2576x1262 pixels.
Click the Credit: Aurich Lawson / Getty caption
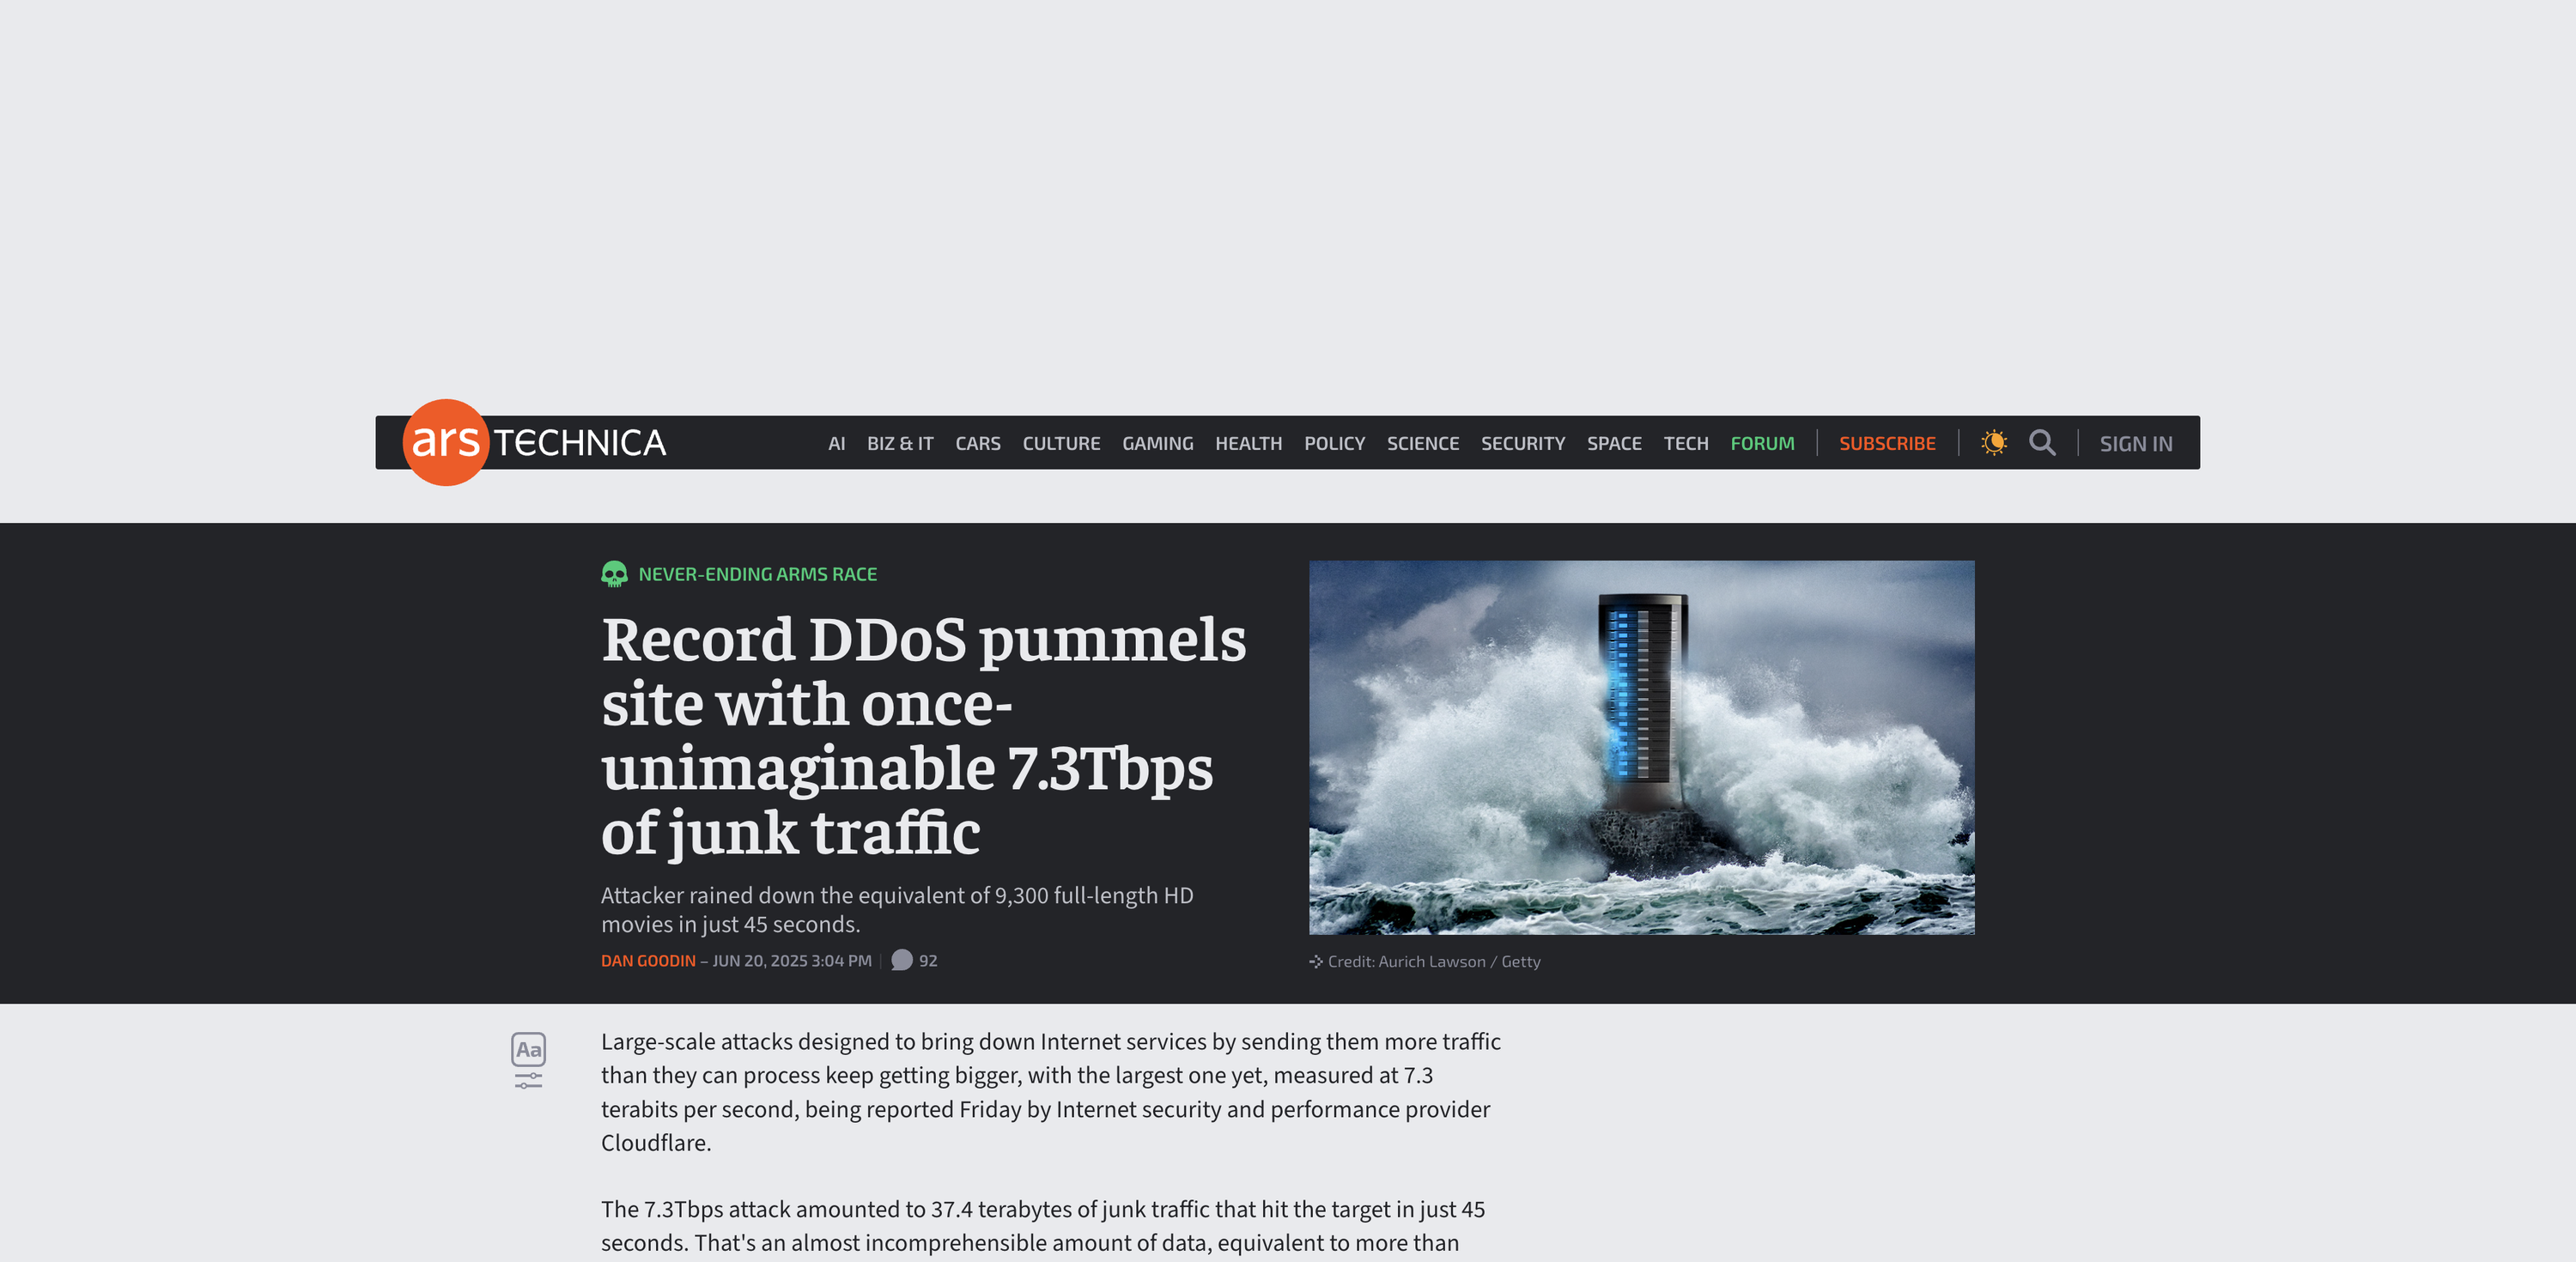(x=1433, y=961)
